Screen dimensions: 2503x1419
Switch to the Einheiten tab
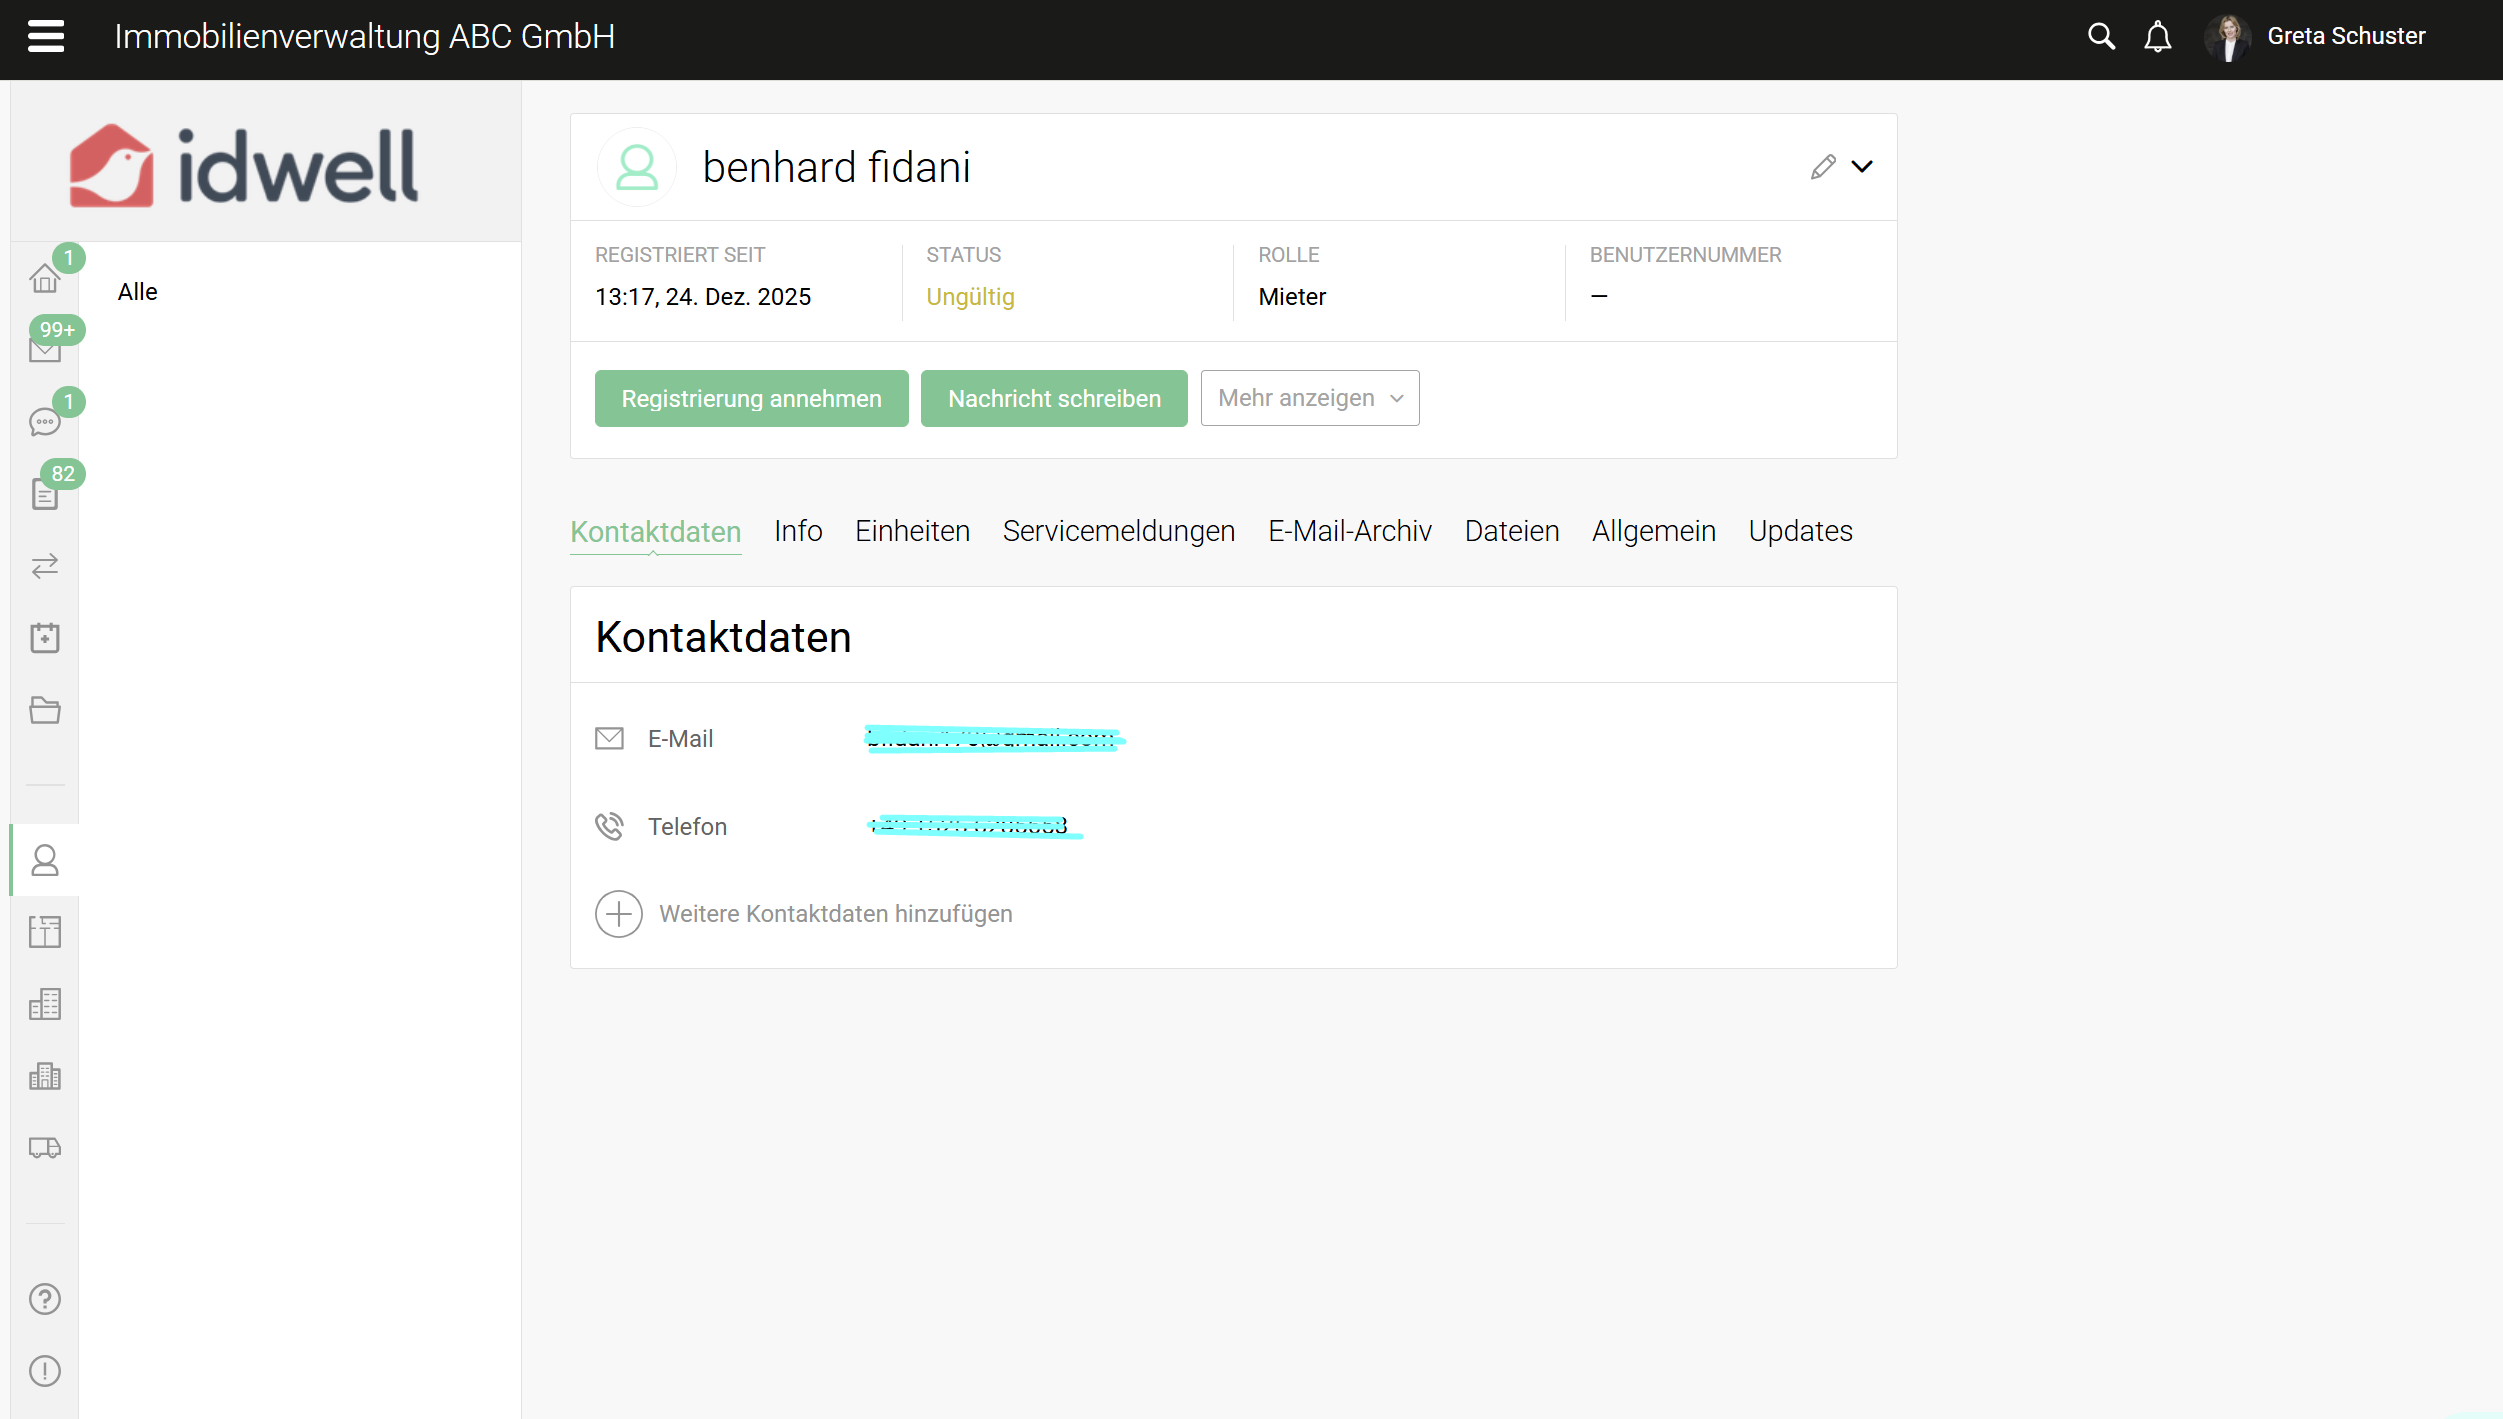[912, 531]
